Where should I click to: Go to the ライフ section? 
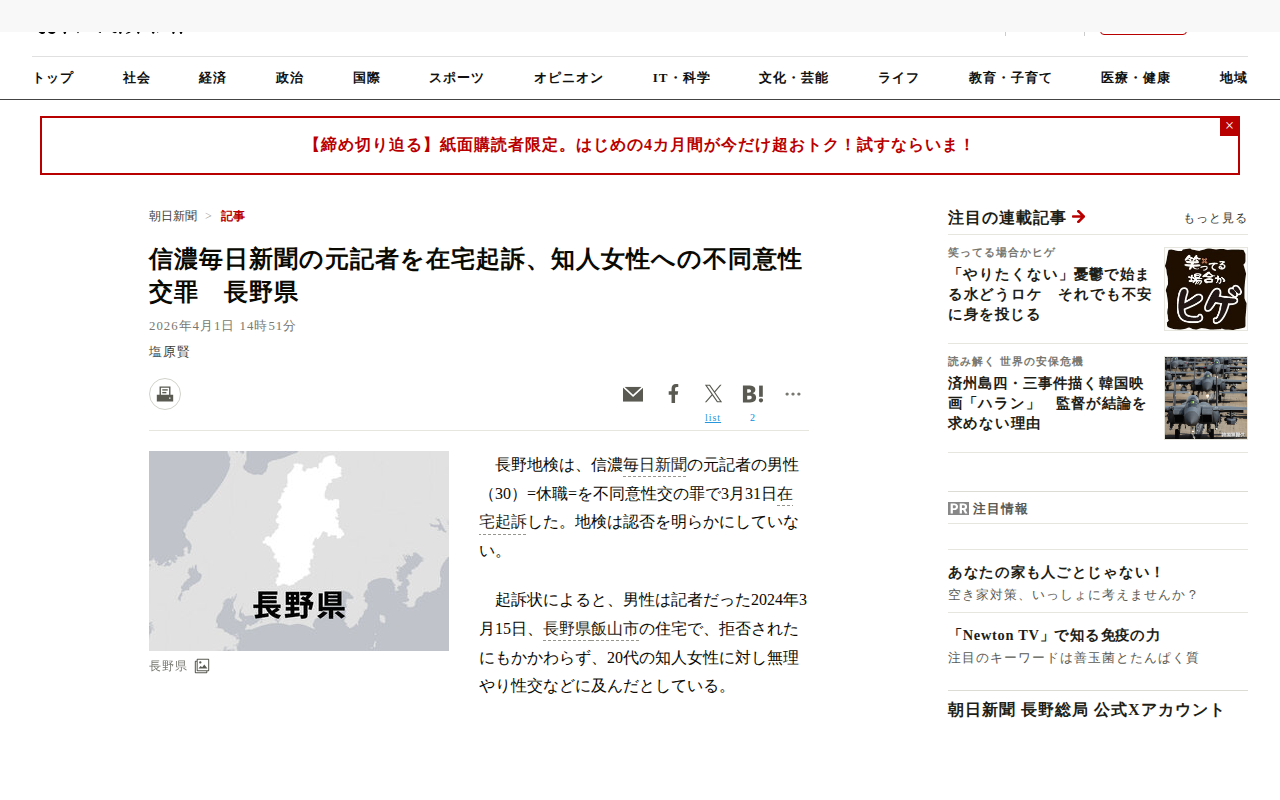click(898, 78)
